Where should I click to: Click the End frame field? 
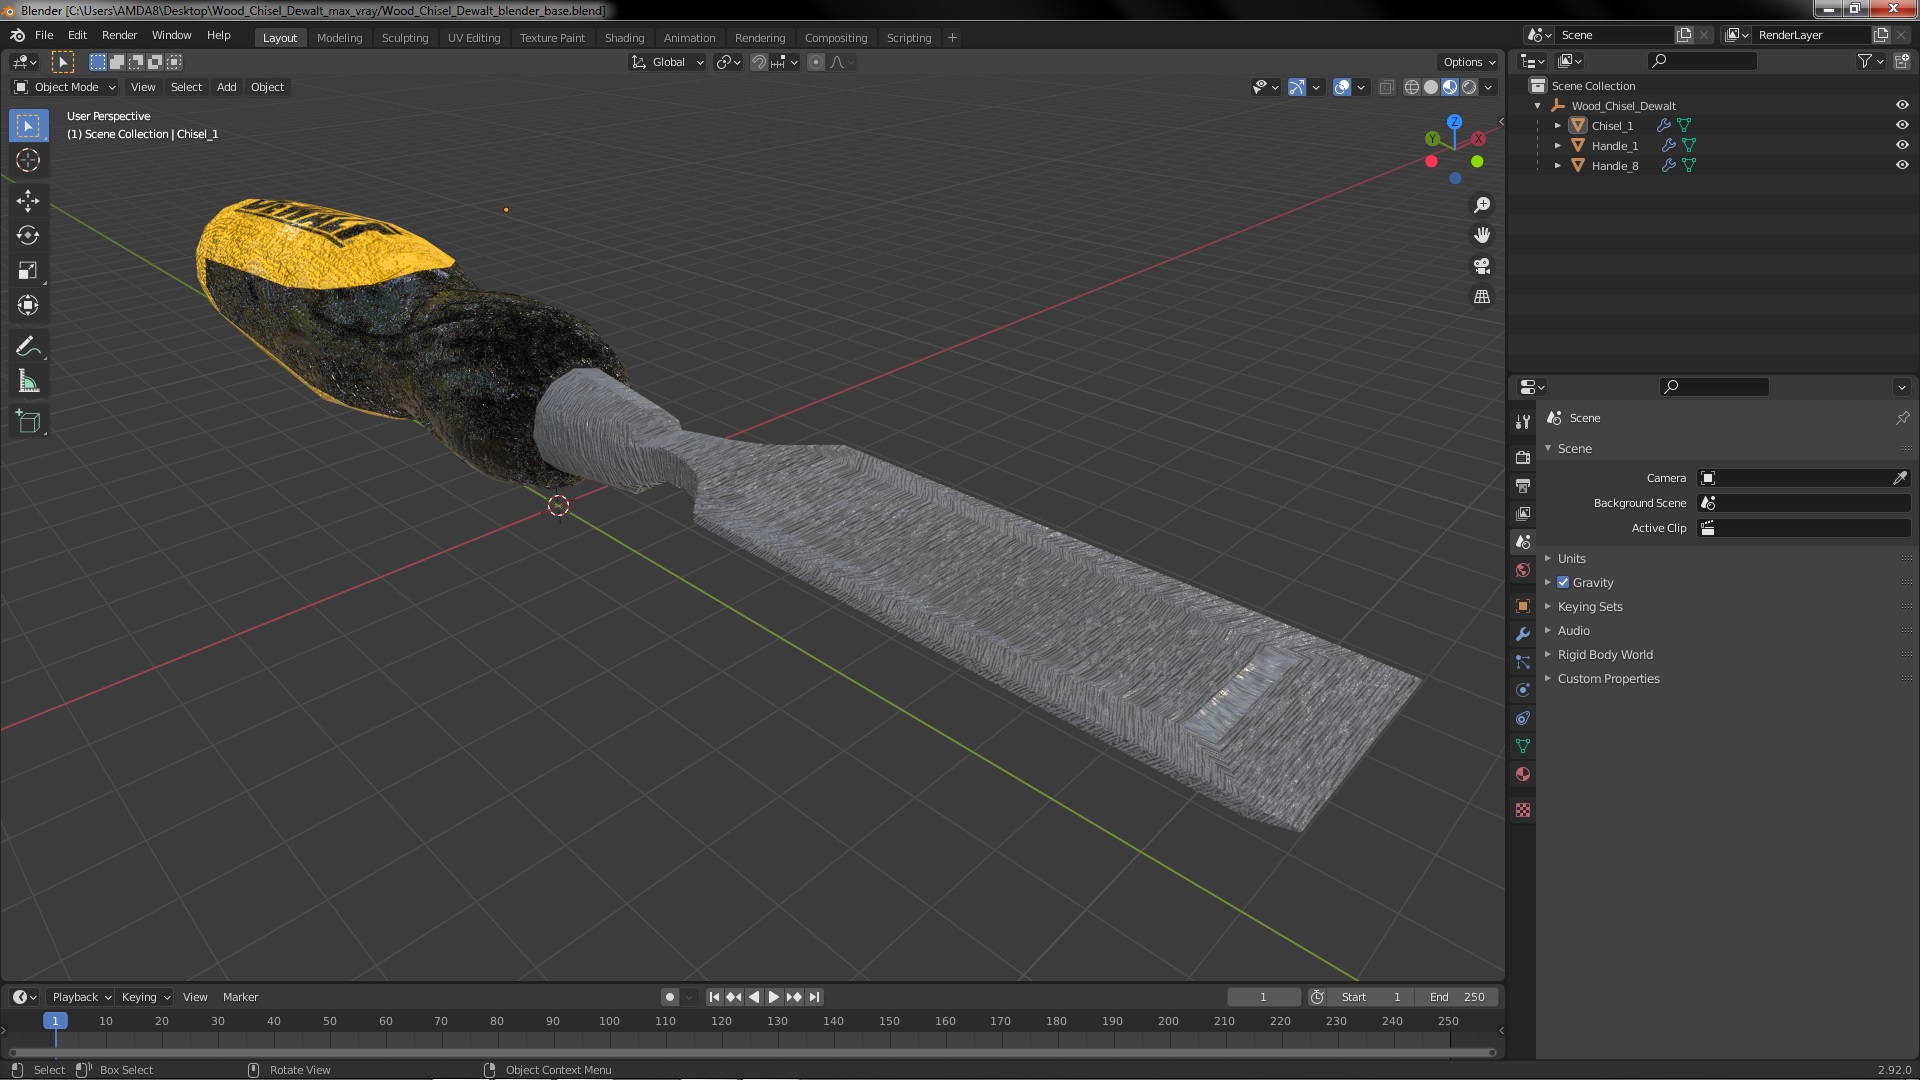coord(1457,997)
